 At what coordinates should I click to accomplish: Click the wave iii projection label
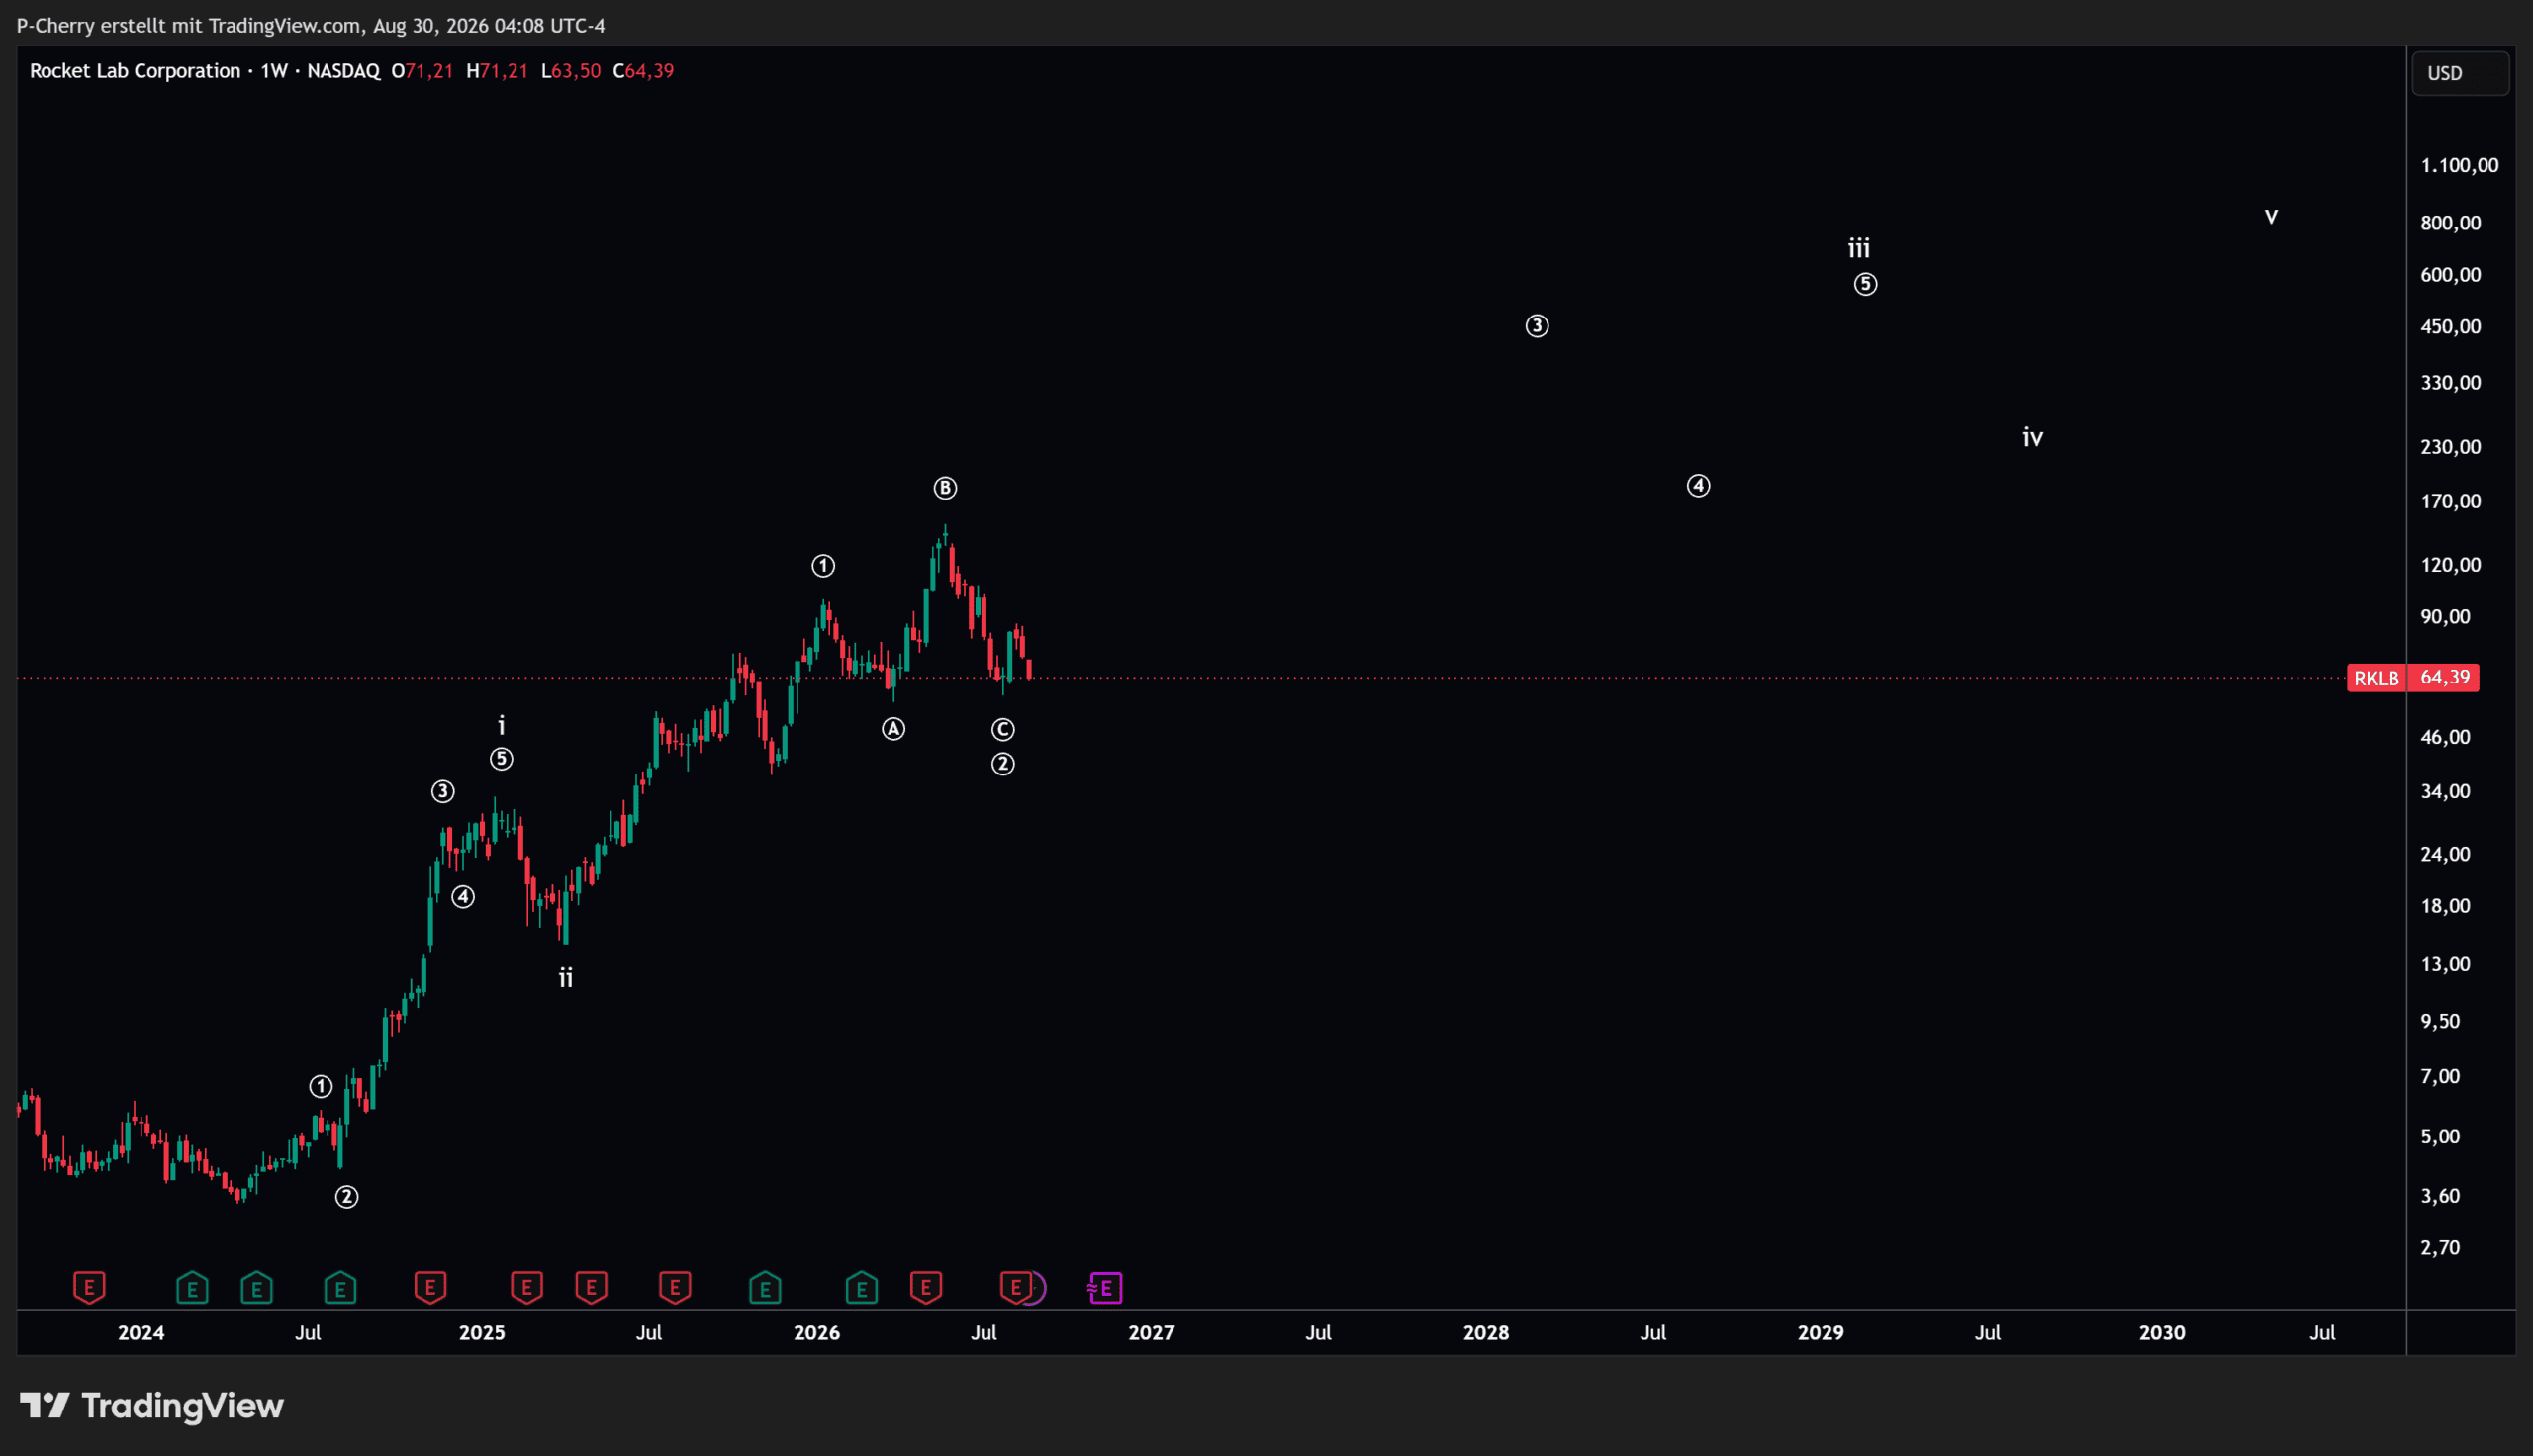coord(1859,248)
